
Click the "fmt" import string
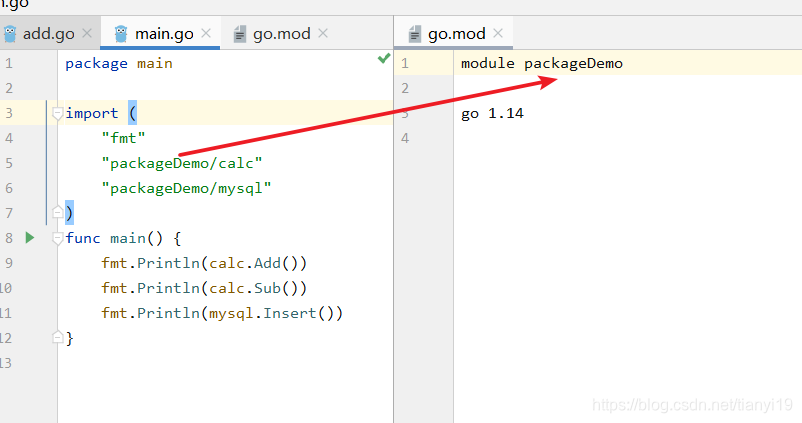[x=123, y=138]
